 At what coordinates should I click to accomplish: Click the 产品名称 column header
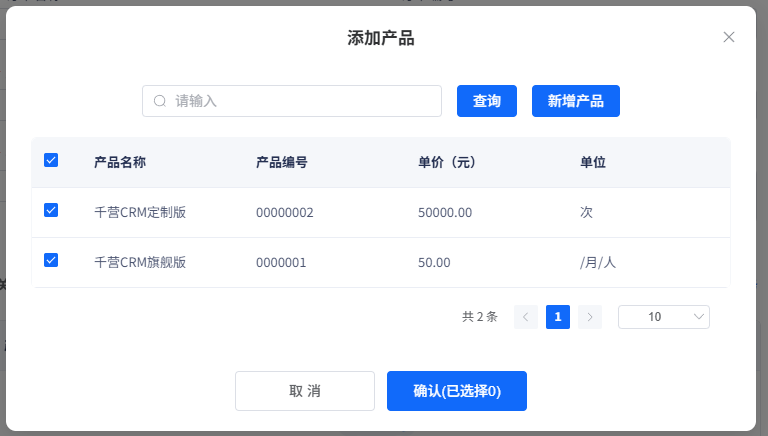120,162
